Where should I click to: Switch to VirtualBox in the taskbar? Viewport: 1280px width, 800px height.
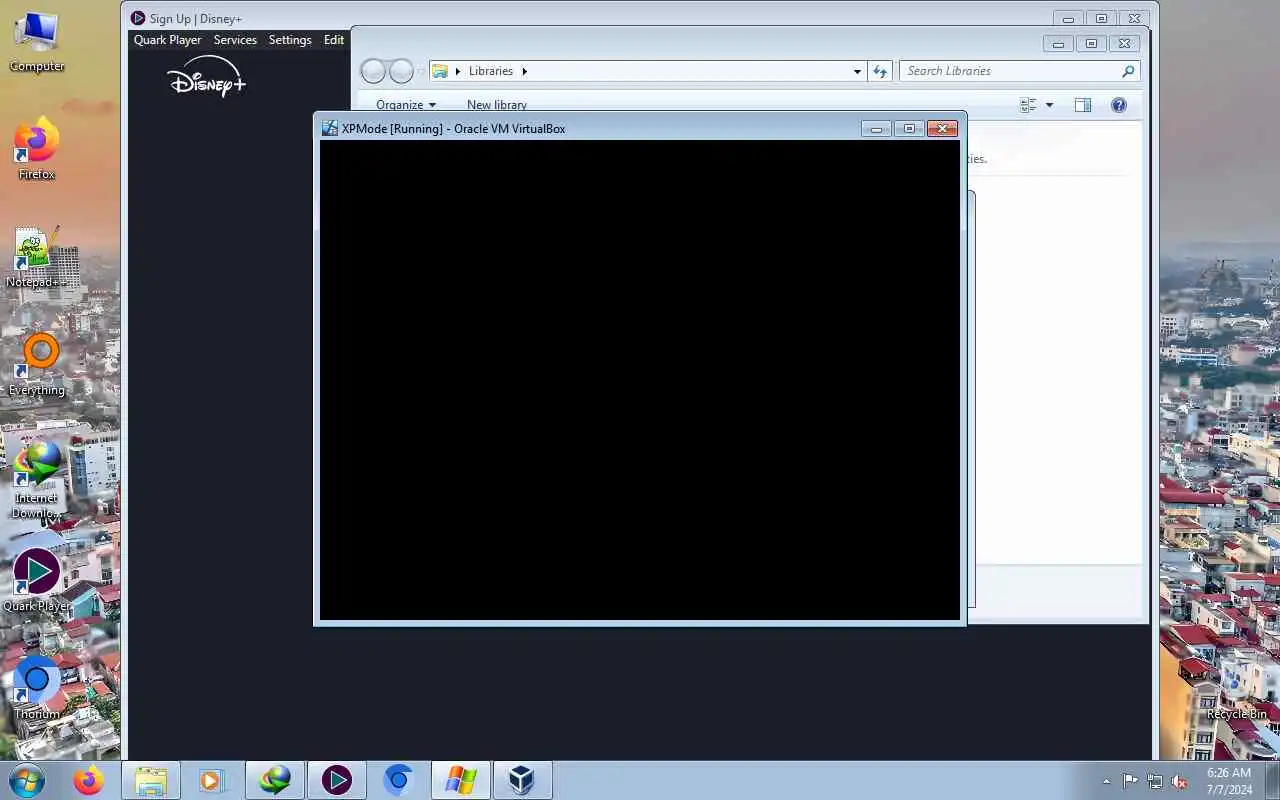pos(522,780)
